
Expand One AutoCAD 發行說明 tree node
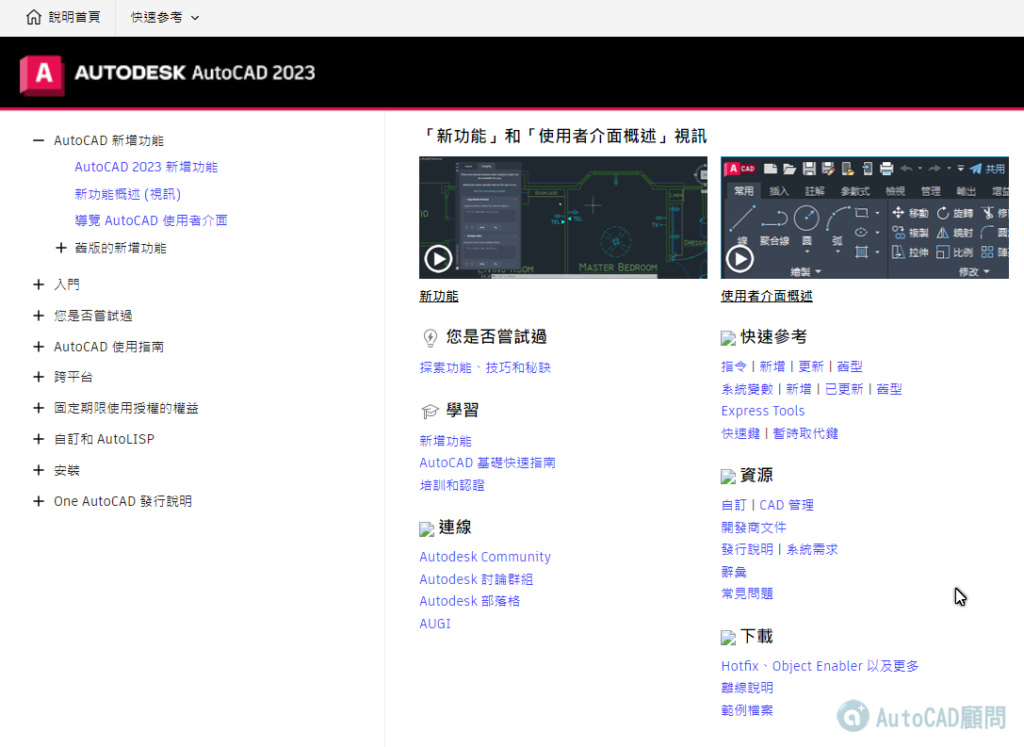(39, 501)
